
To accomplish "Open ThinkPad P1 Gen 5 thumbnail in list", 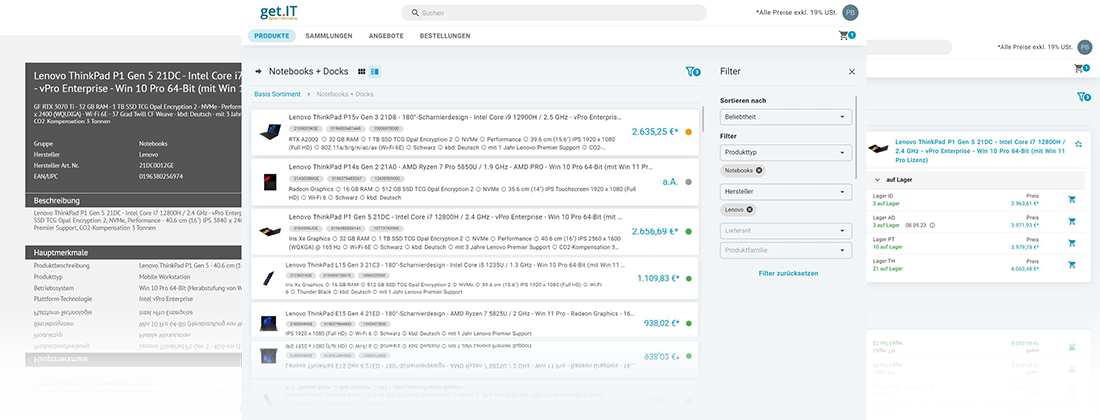I will [270, 231].
